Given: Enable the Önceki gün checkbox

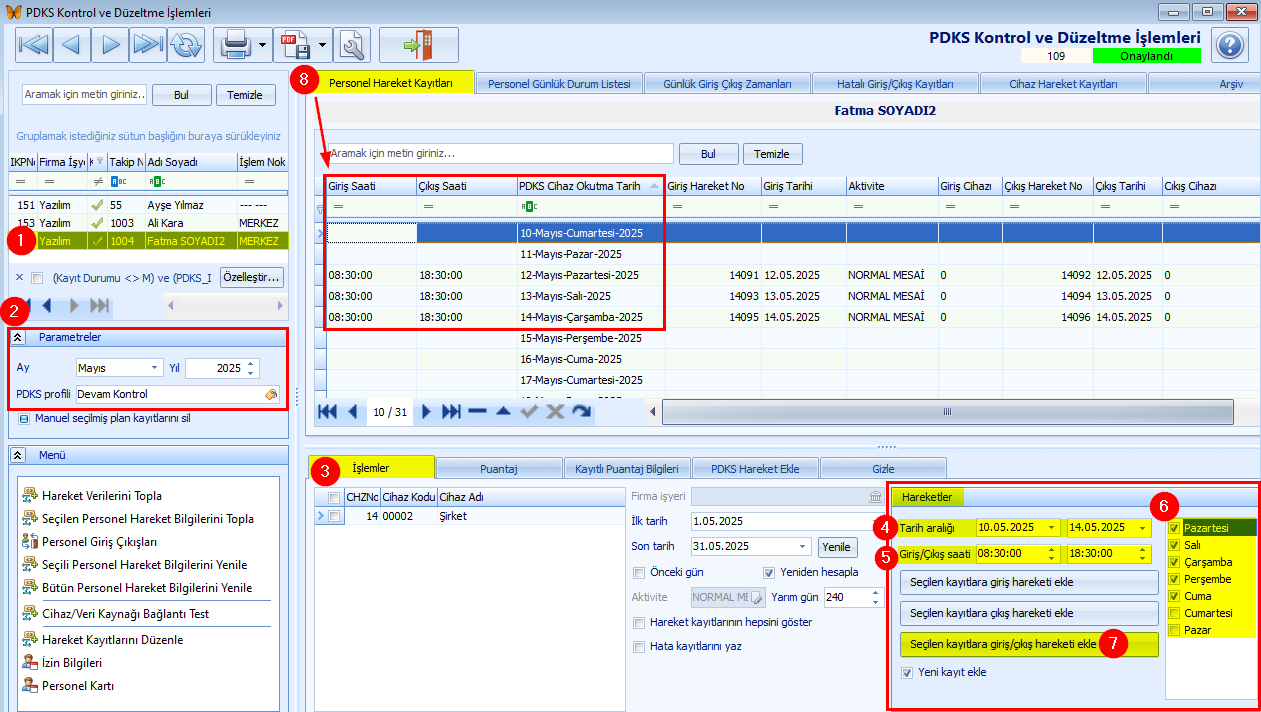Looking at the screenshot, I should coord(639,573).
